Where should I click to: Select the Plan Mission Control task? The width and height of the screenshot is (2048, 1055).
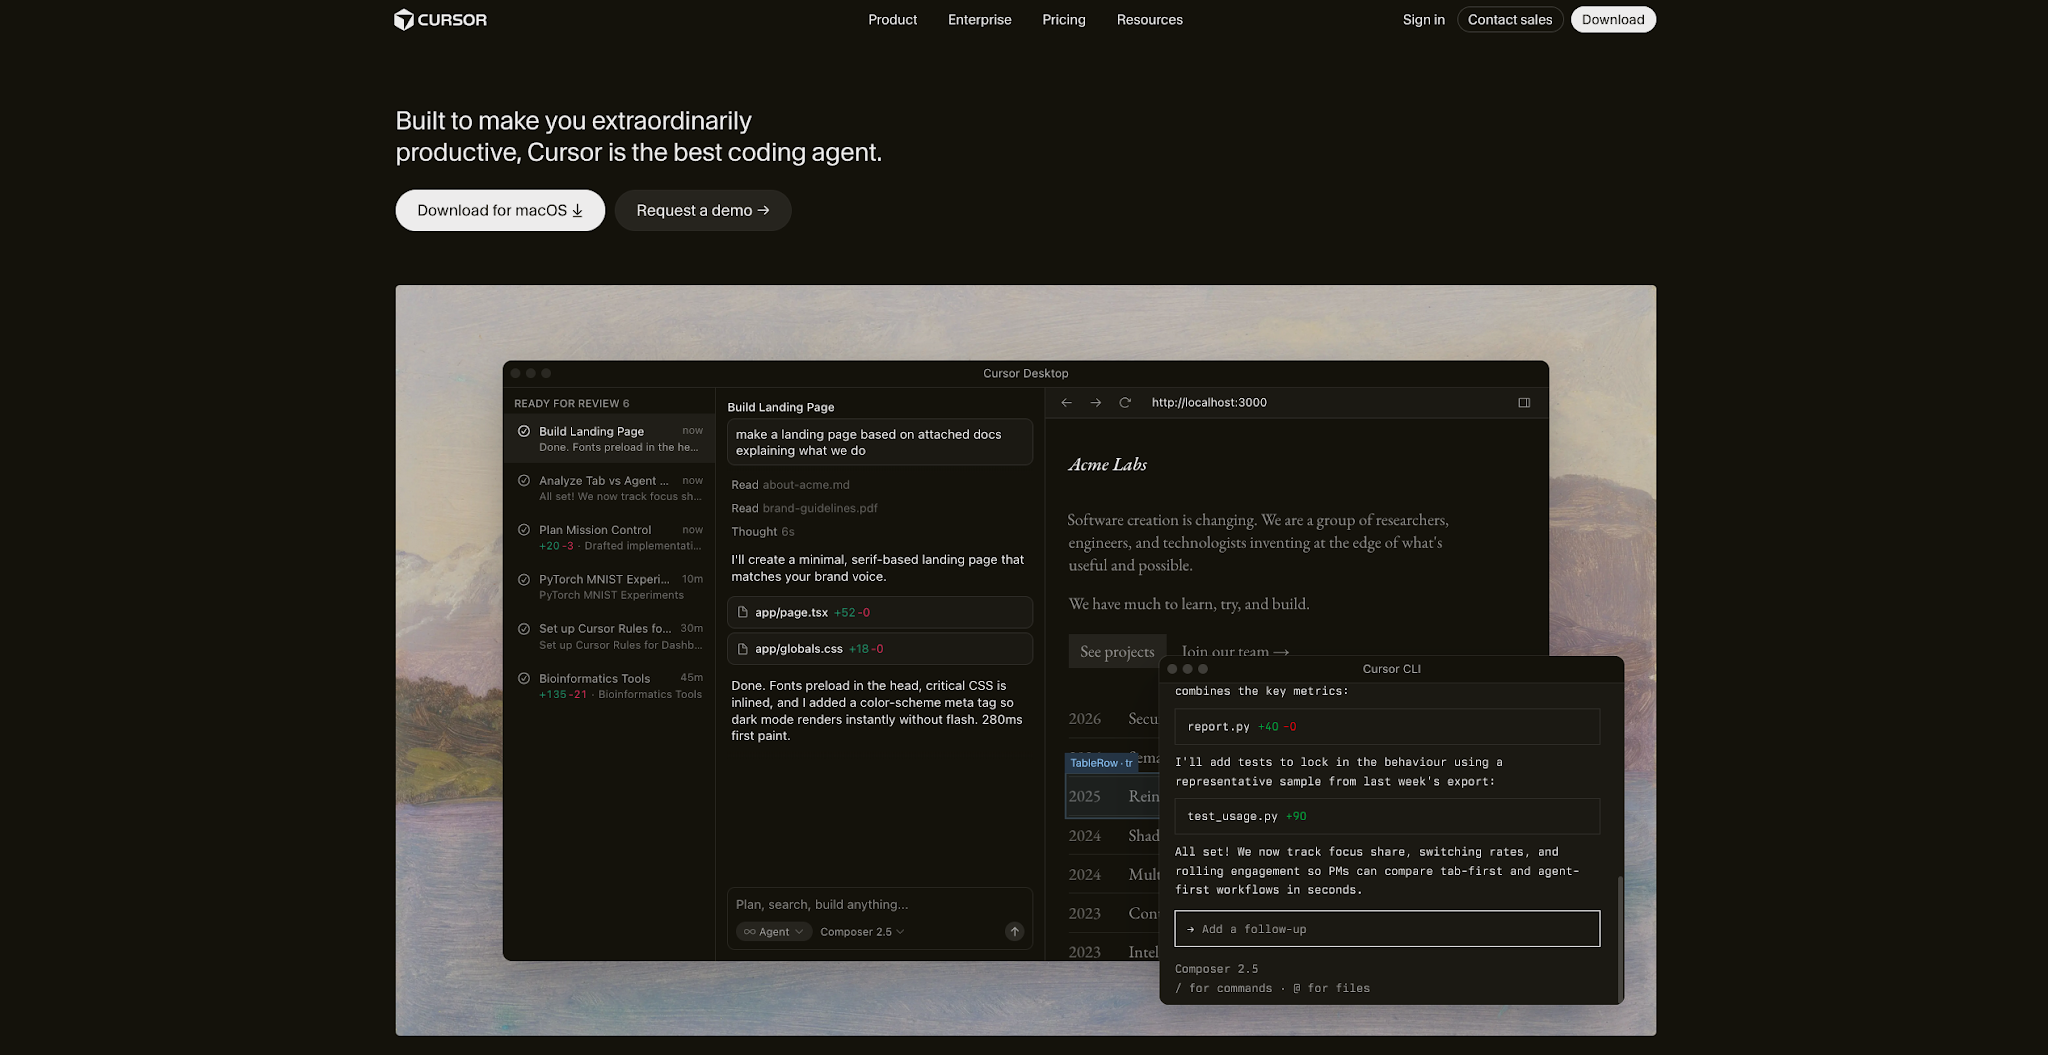point(610,537)
